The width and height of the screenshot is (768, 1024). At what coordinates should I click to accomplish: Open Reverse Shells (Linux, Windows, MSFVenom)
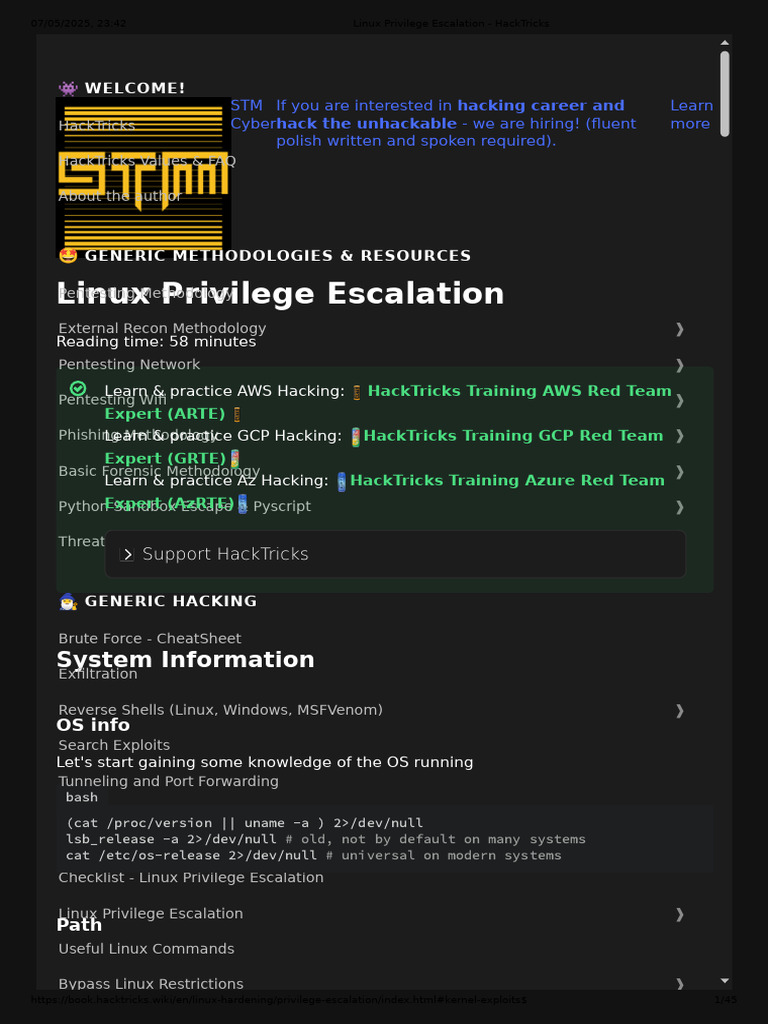point(220,710)
